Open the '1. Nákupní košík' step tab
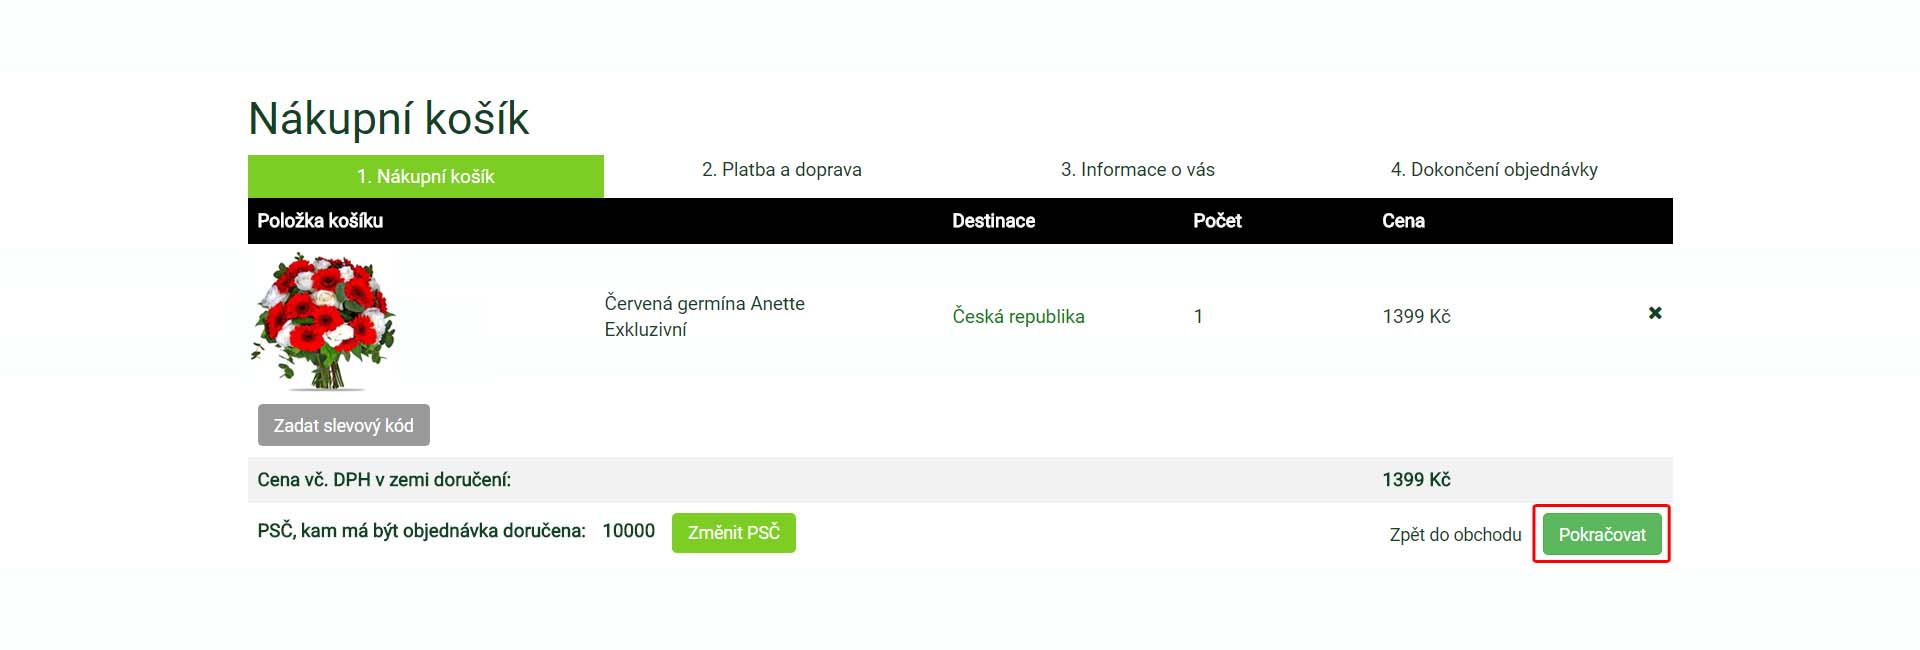This screenshot has height=650, width=1920. (x=426, y=176)
